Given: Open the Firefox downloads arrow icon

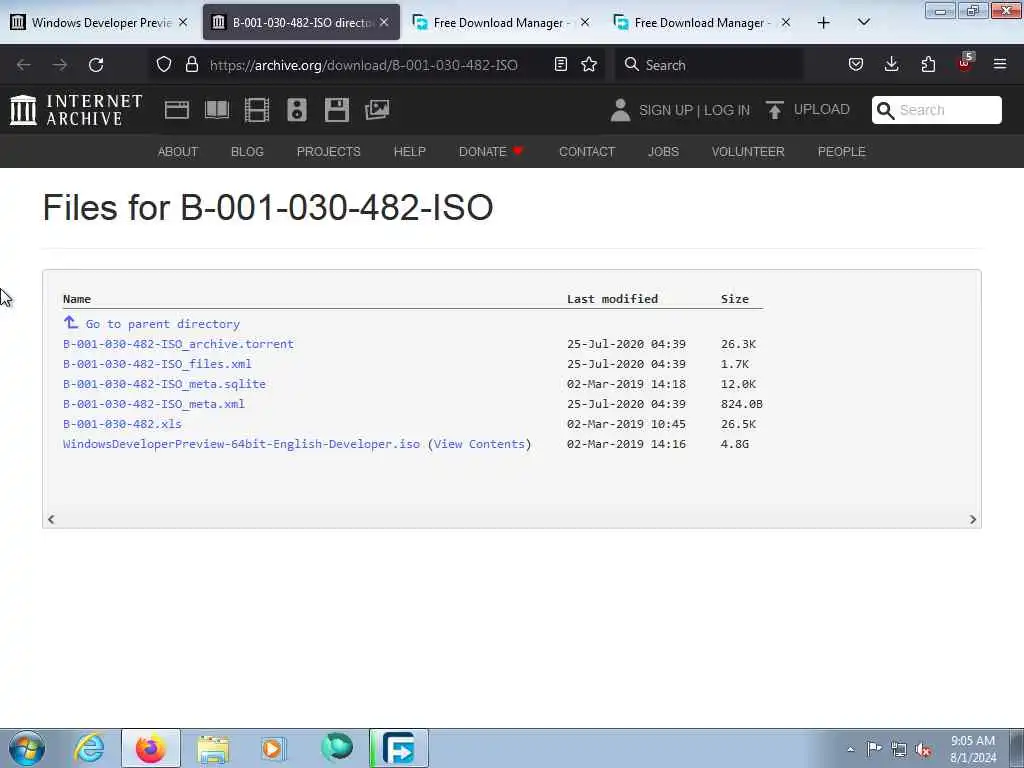Looking at the screenshot, I should click(x=891, y=64).
